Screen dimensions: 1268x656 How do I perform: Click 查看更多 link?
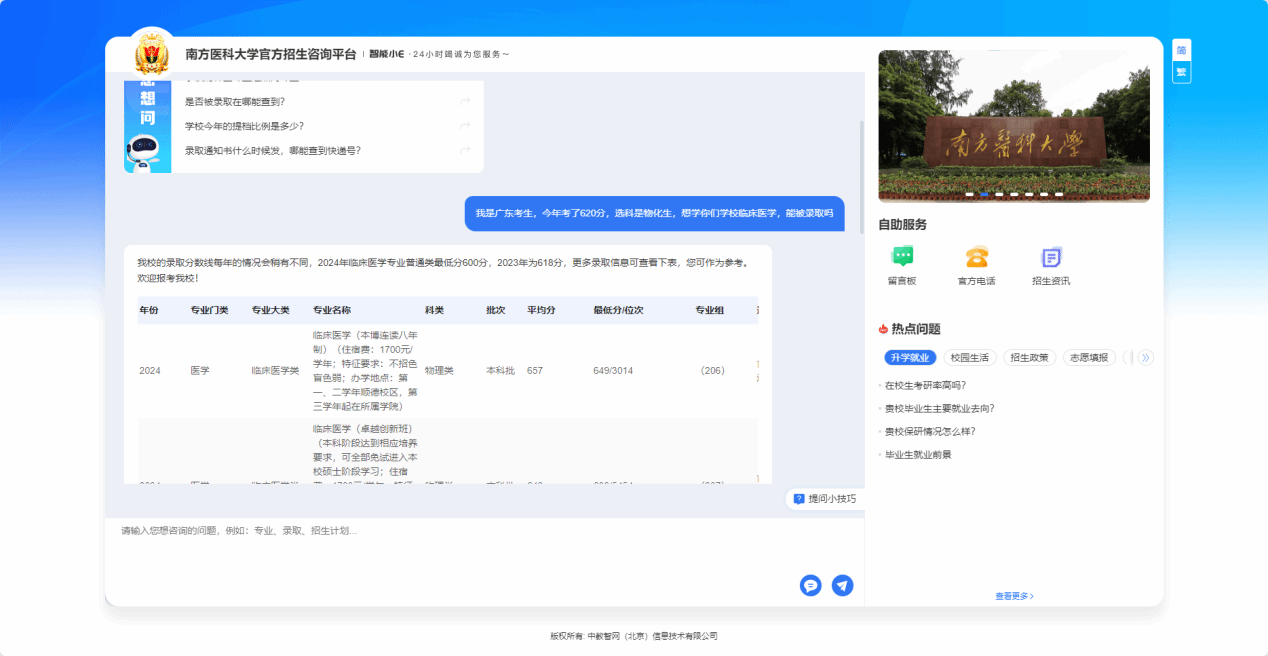1014,596
